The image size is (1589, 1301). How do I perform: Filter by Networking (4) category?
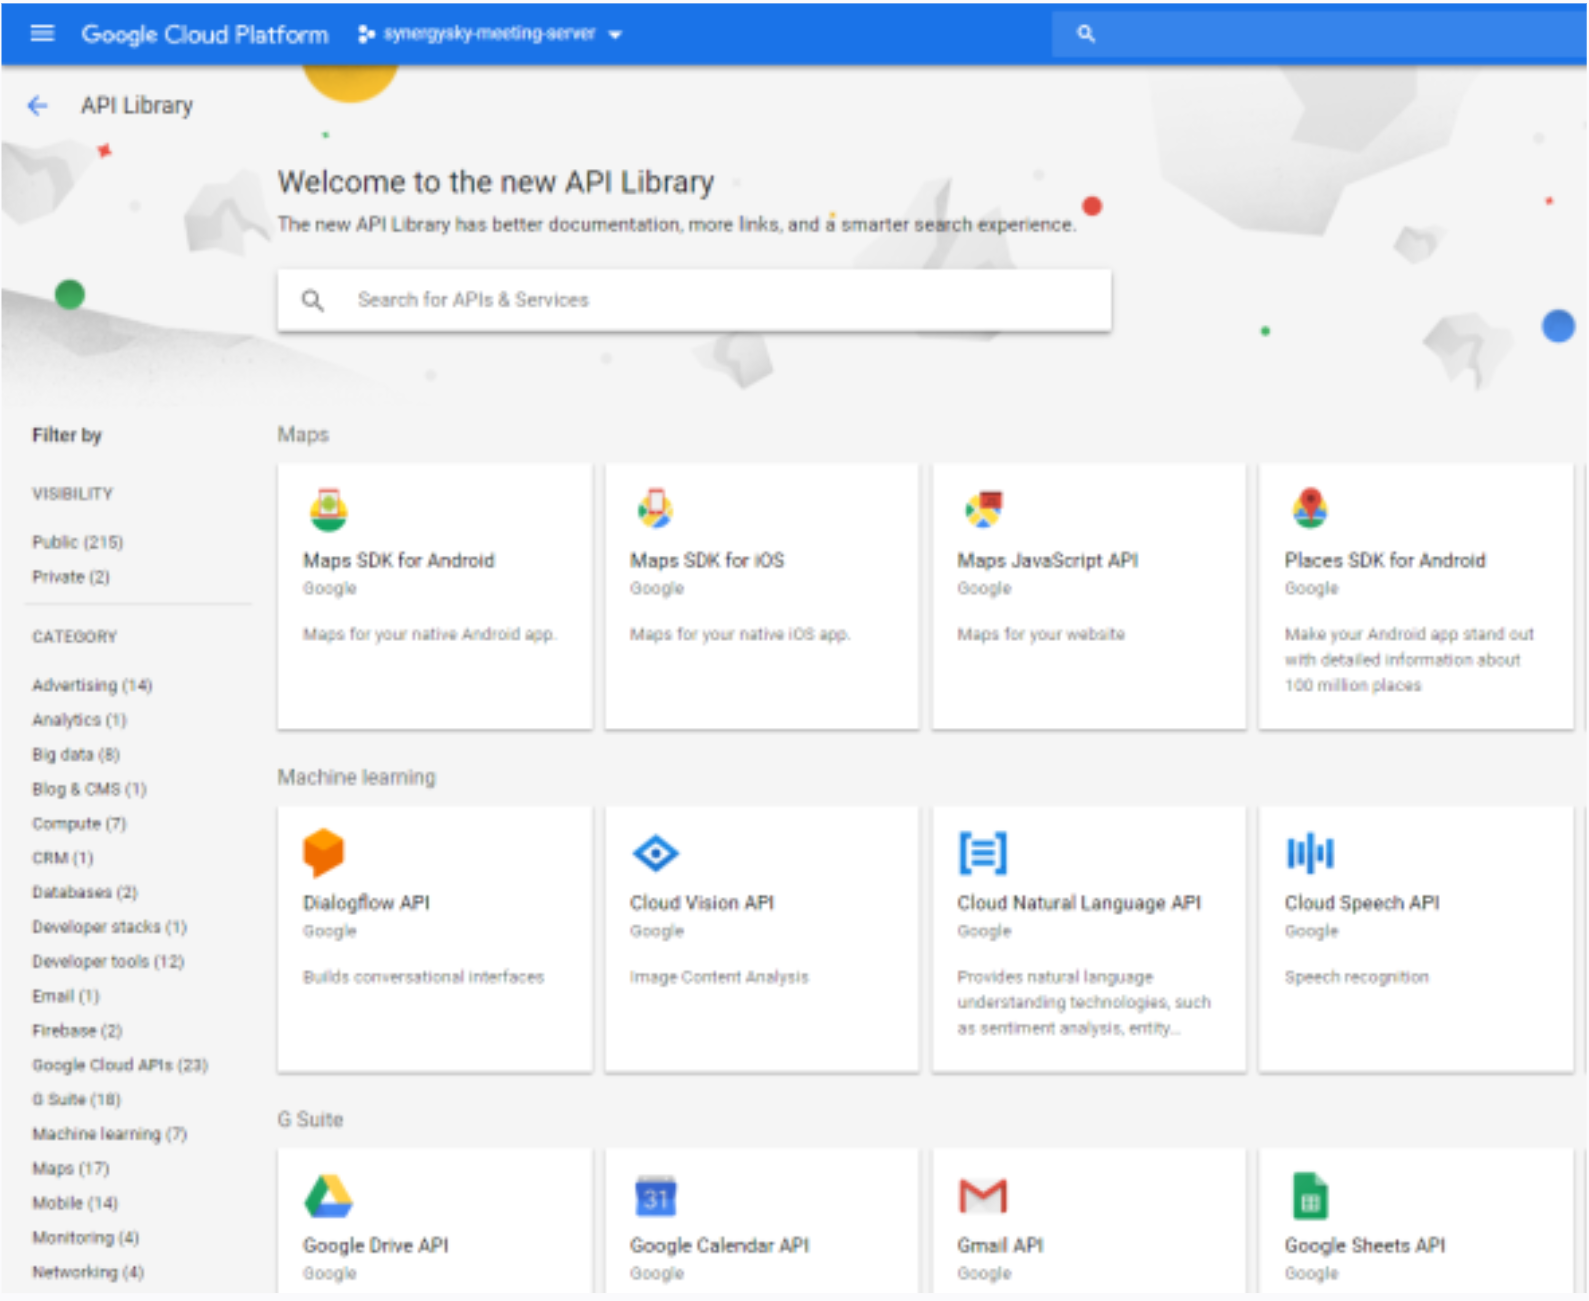[x=88, y=1272]
